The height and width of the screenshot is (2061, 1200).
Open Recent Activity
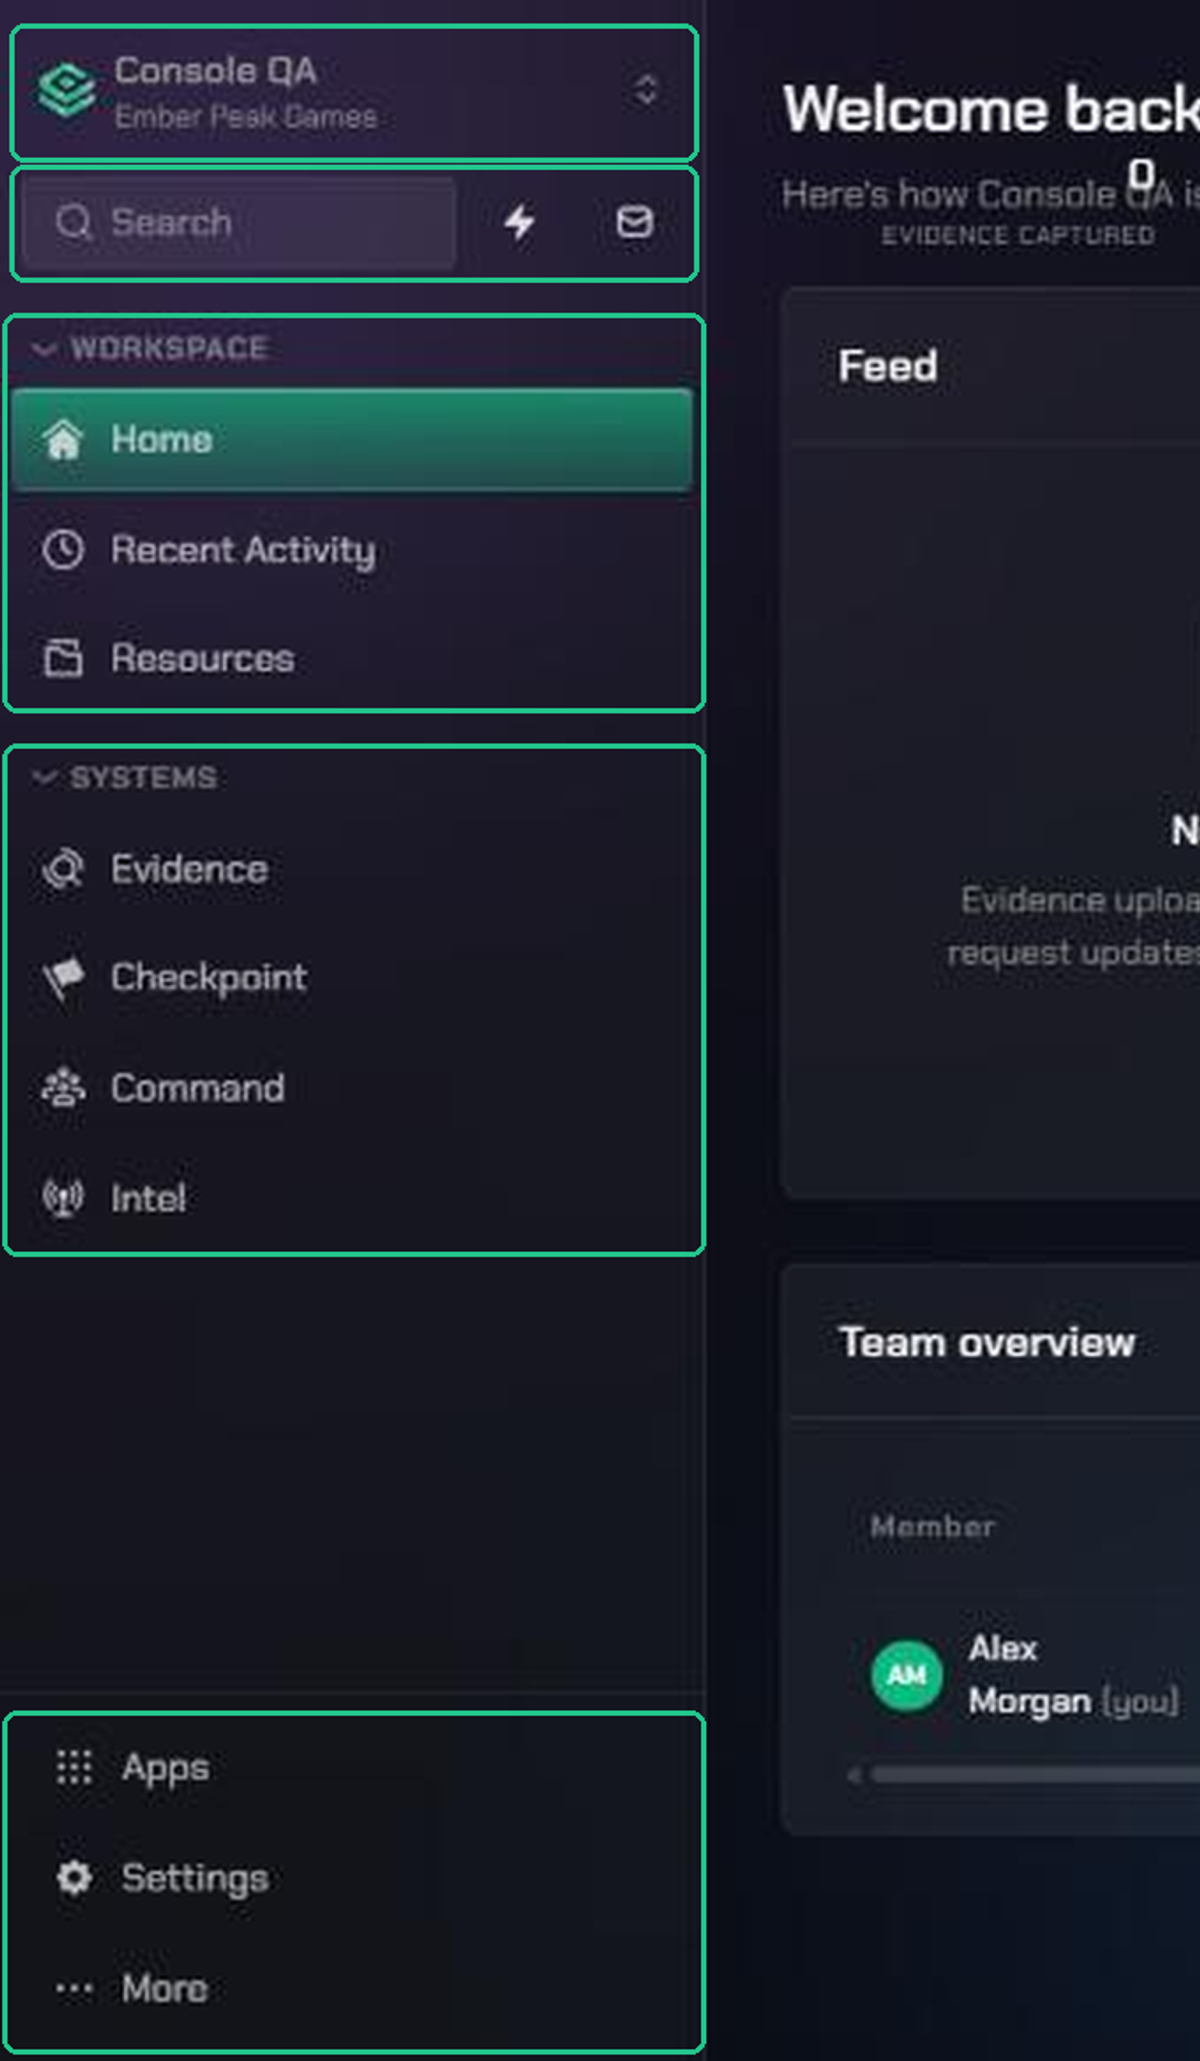pyautogui.click(x=352, y=550)
